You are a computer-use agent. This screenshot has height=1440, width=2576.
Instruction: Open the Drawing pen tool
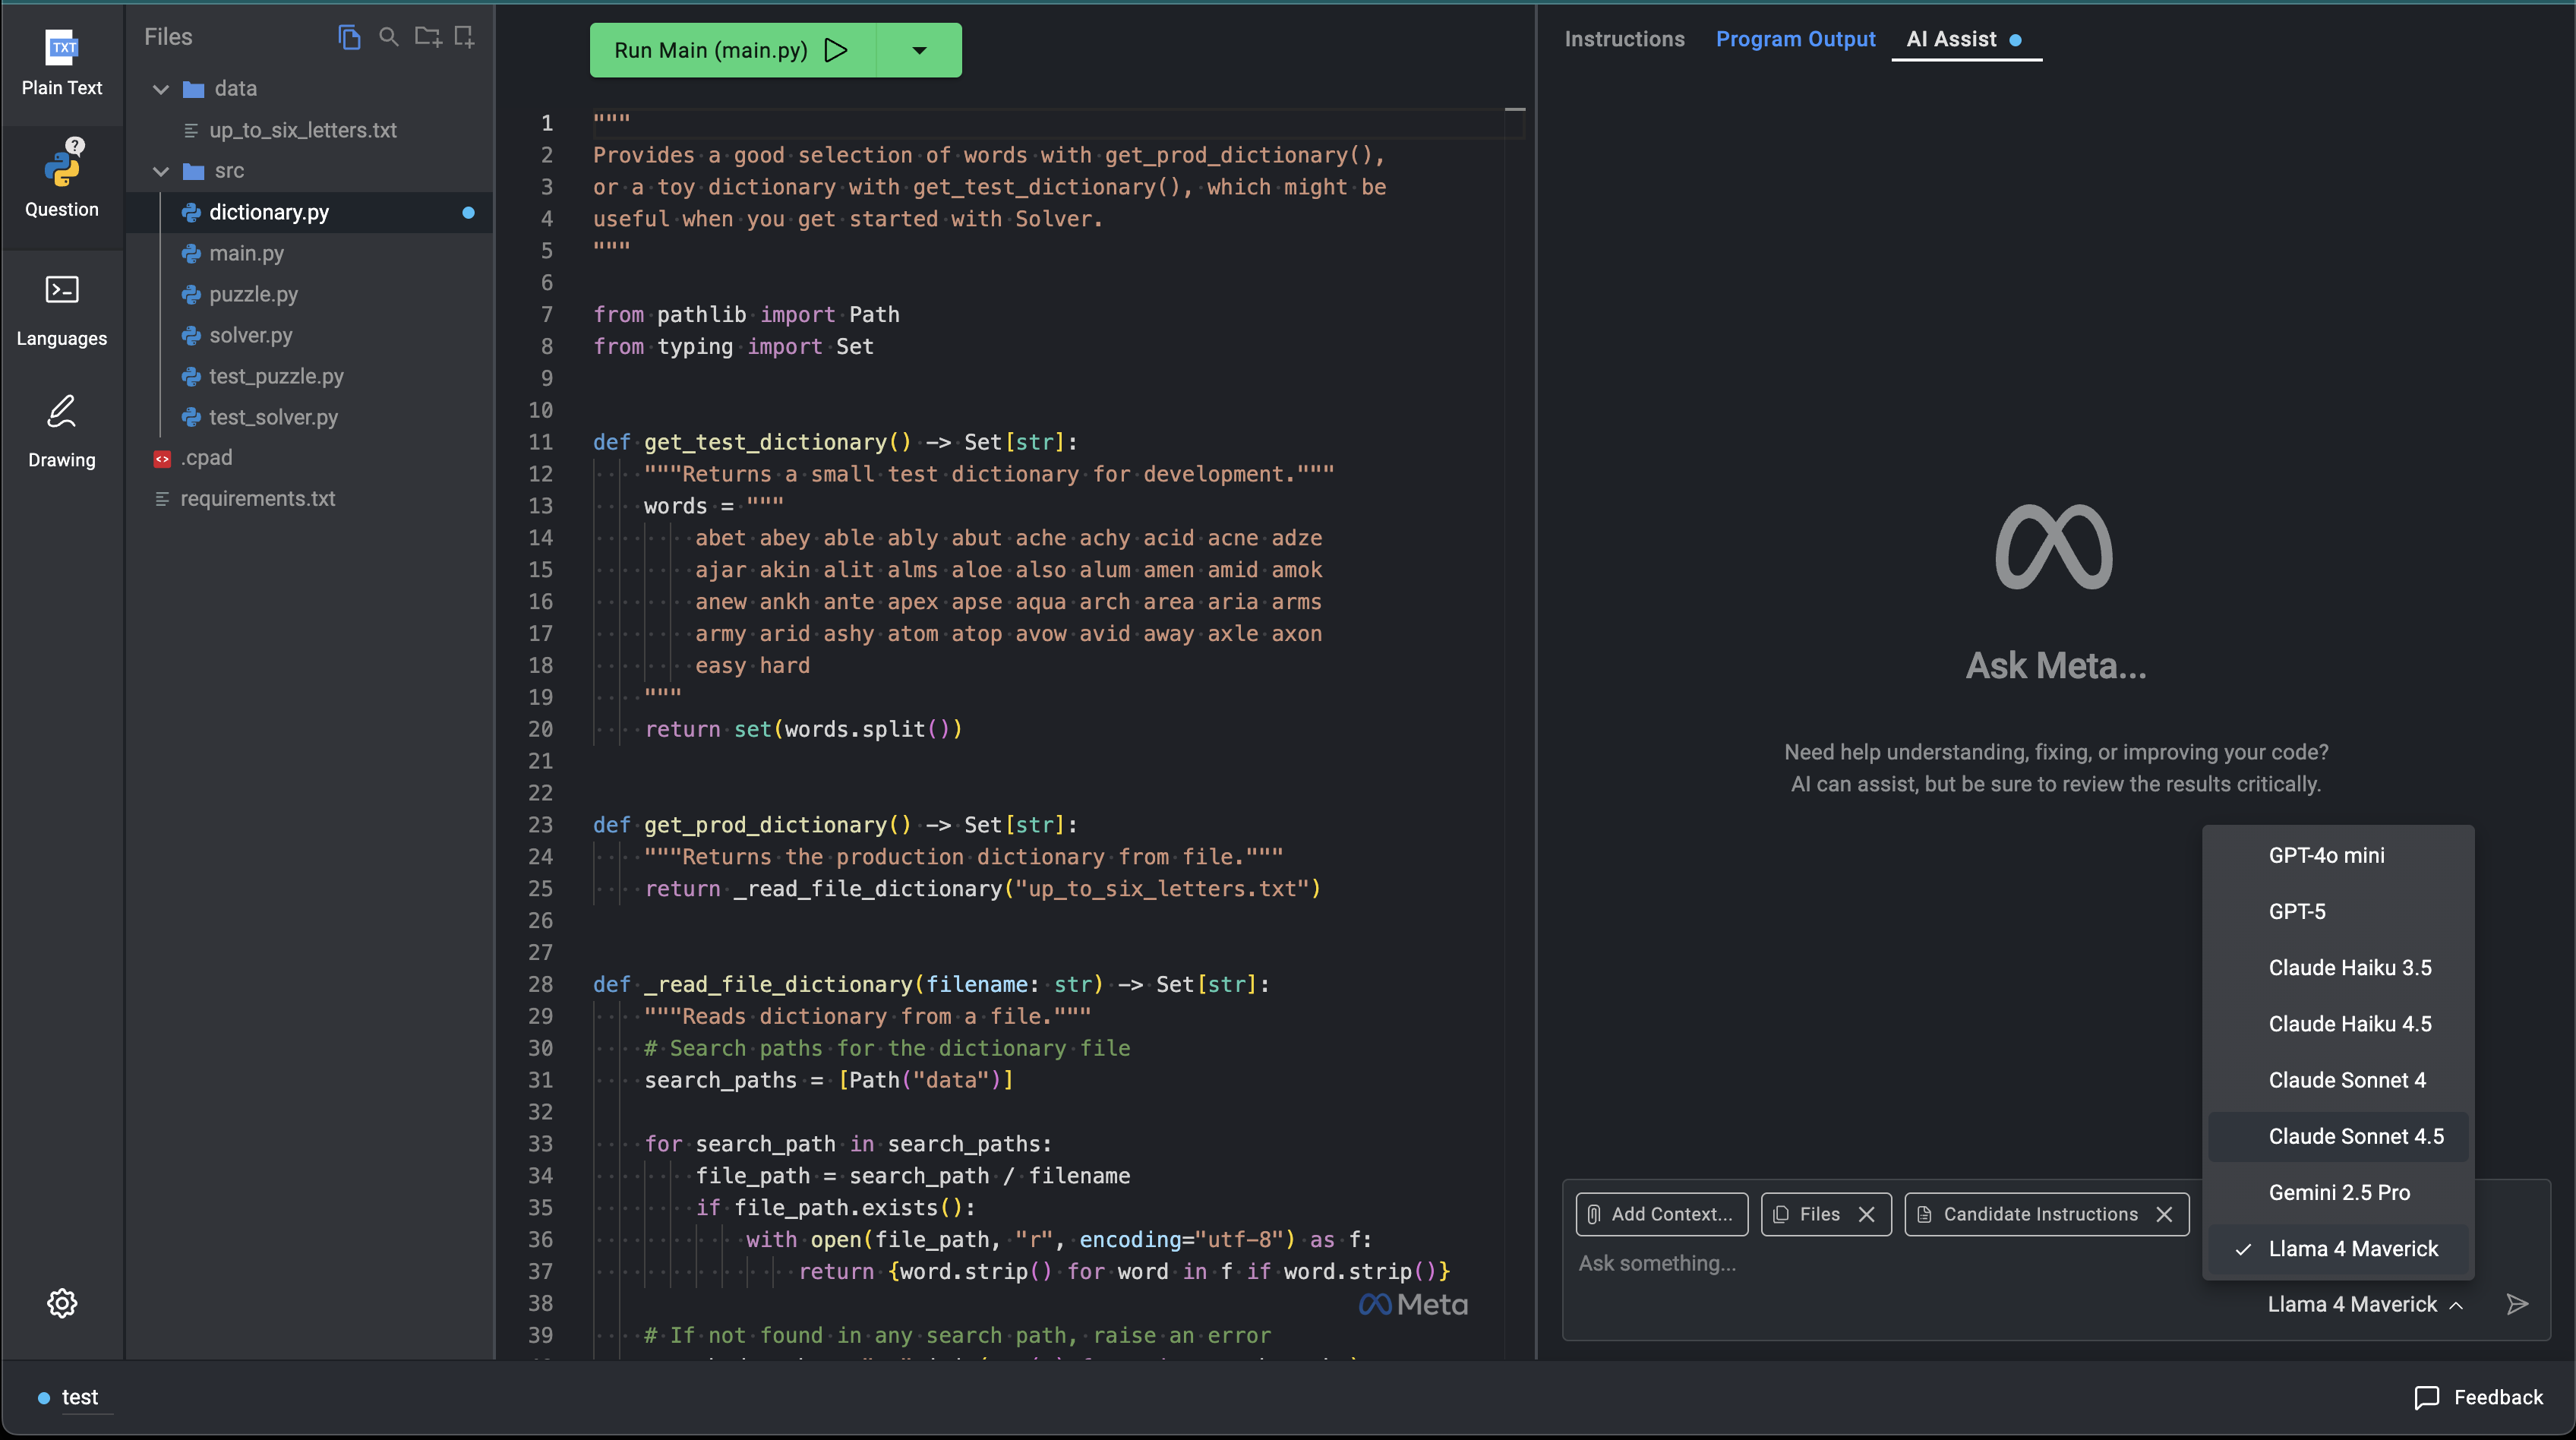pos(62,431)
